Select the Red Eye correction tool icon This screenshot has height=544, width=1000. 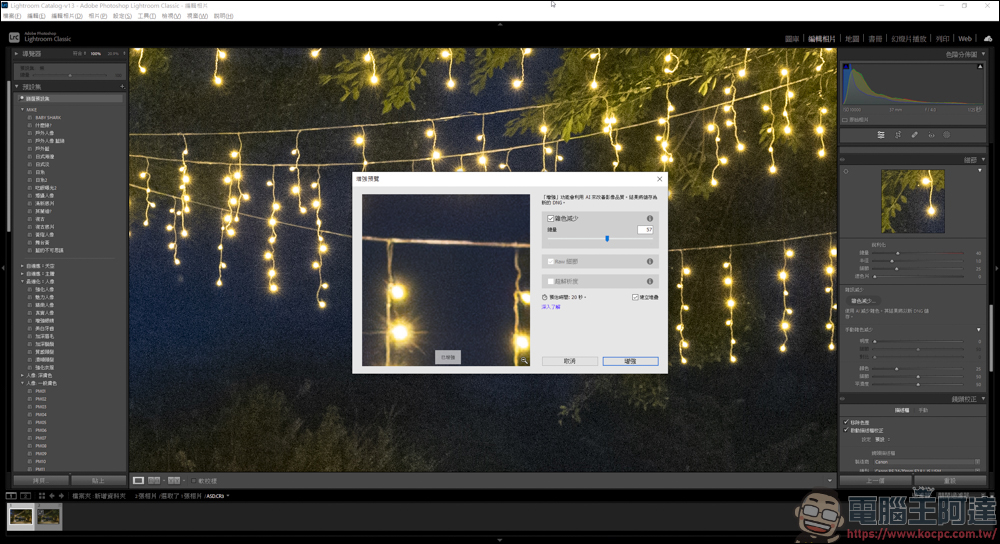click(931, 135)
